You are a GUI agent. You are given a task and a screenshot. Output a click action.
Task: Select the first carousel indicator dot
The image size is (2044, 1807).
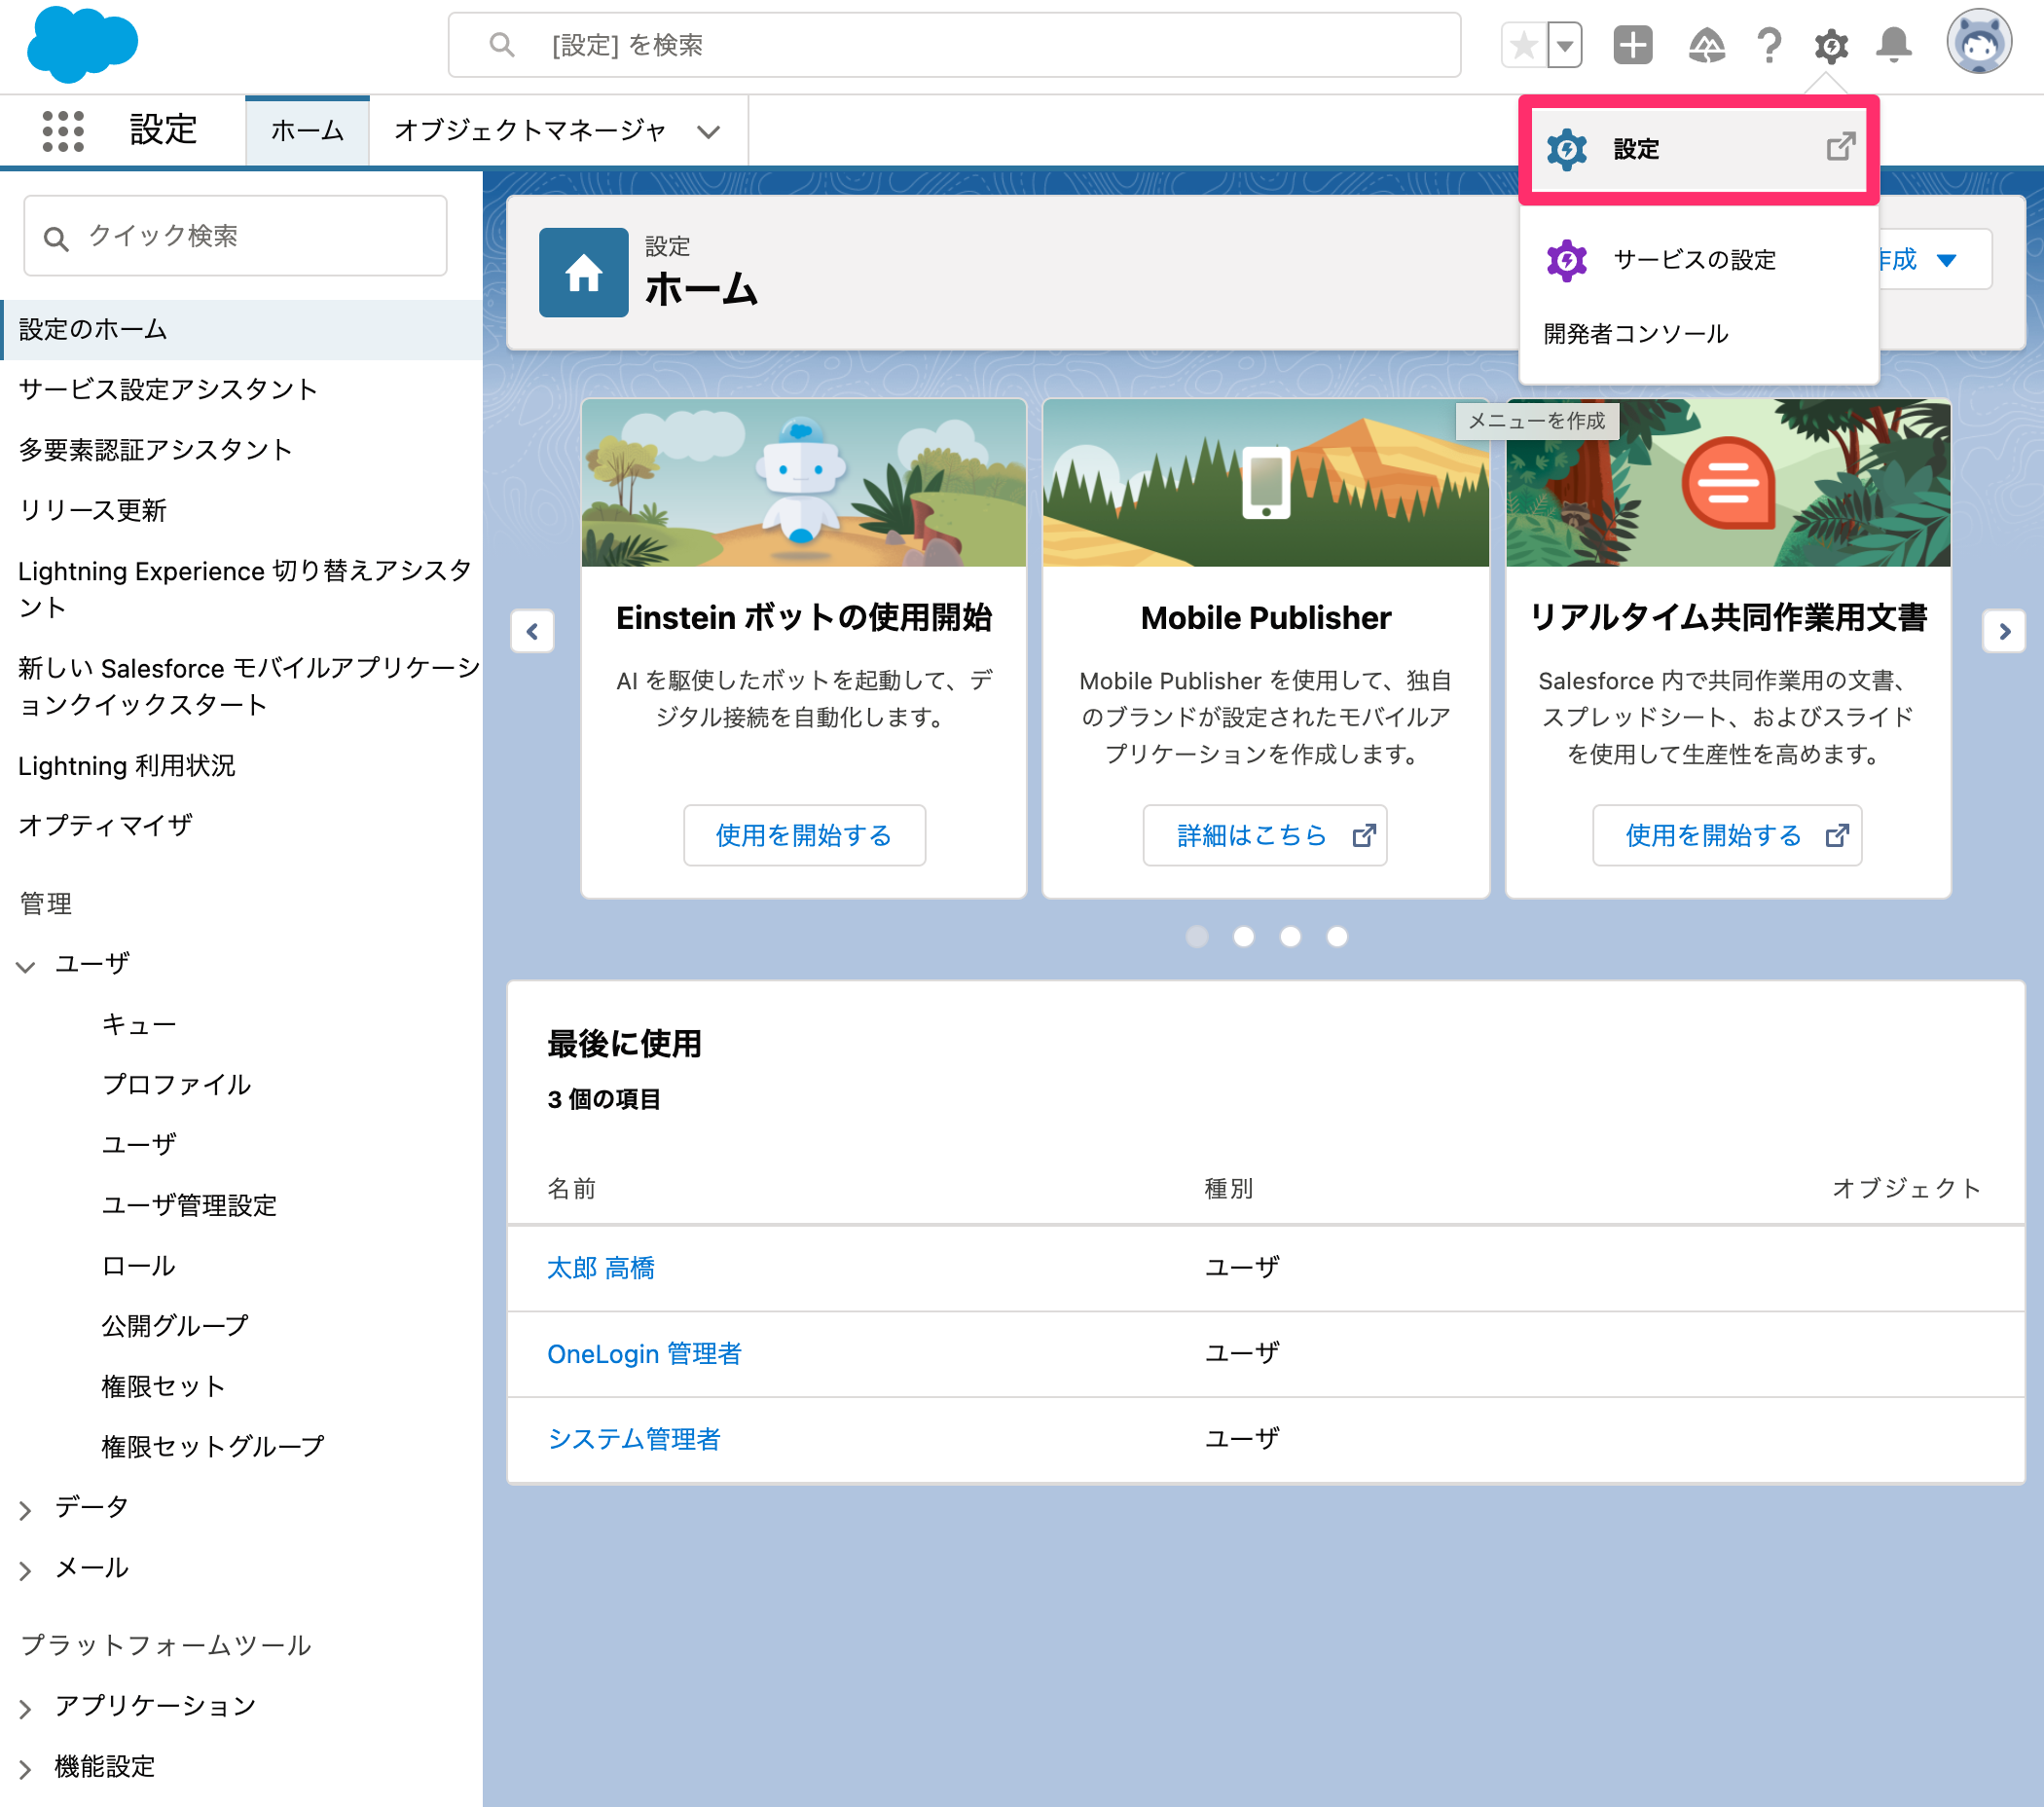tap(1197, 936)
